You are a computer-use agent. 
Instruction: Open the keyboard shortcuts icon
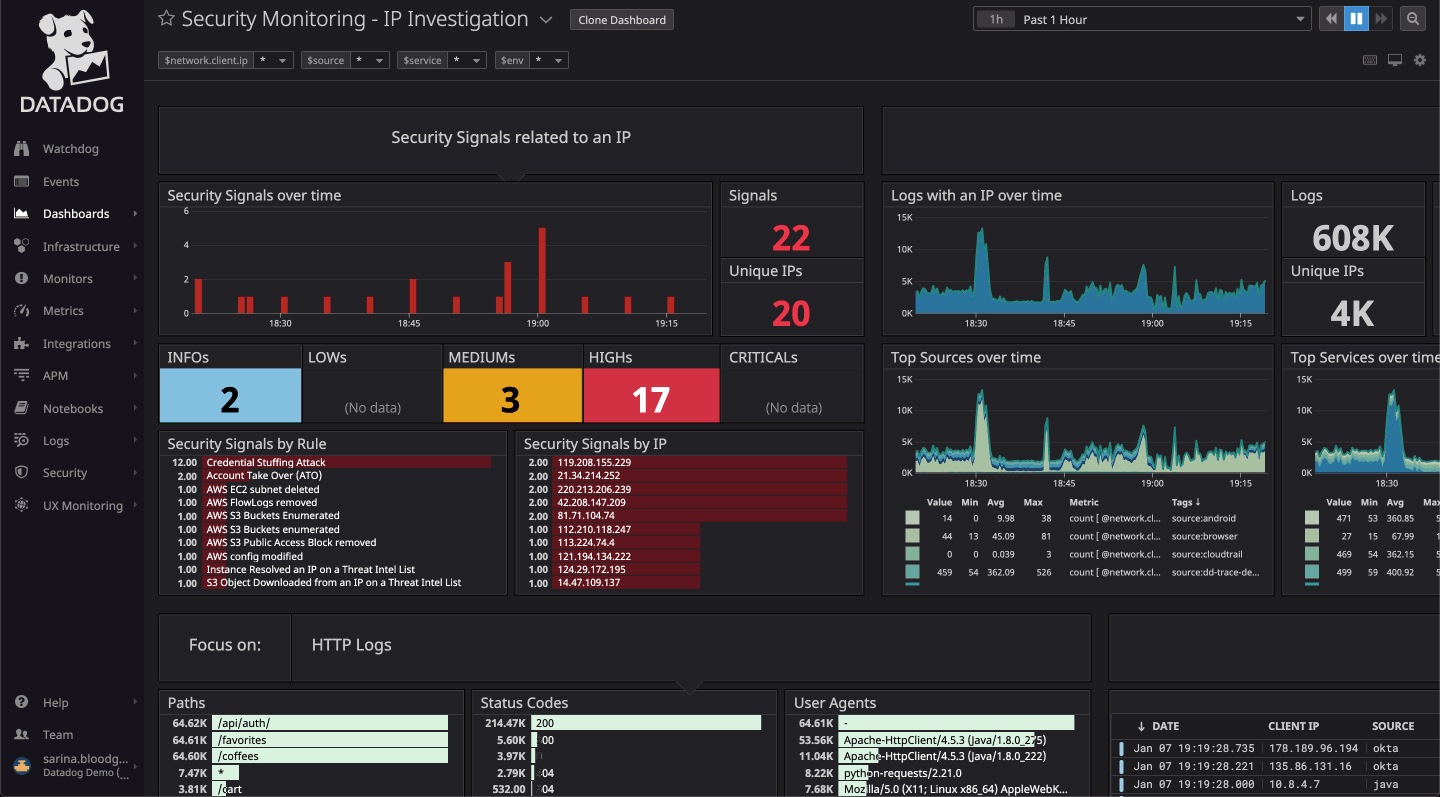[x=1369, y=60]
